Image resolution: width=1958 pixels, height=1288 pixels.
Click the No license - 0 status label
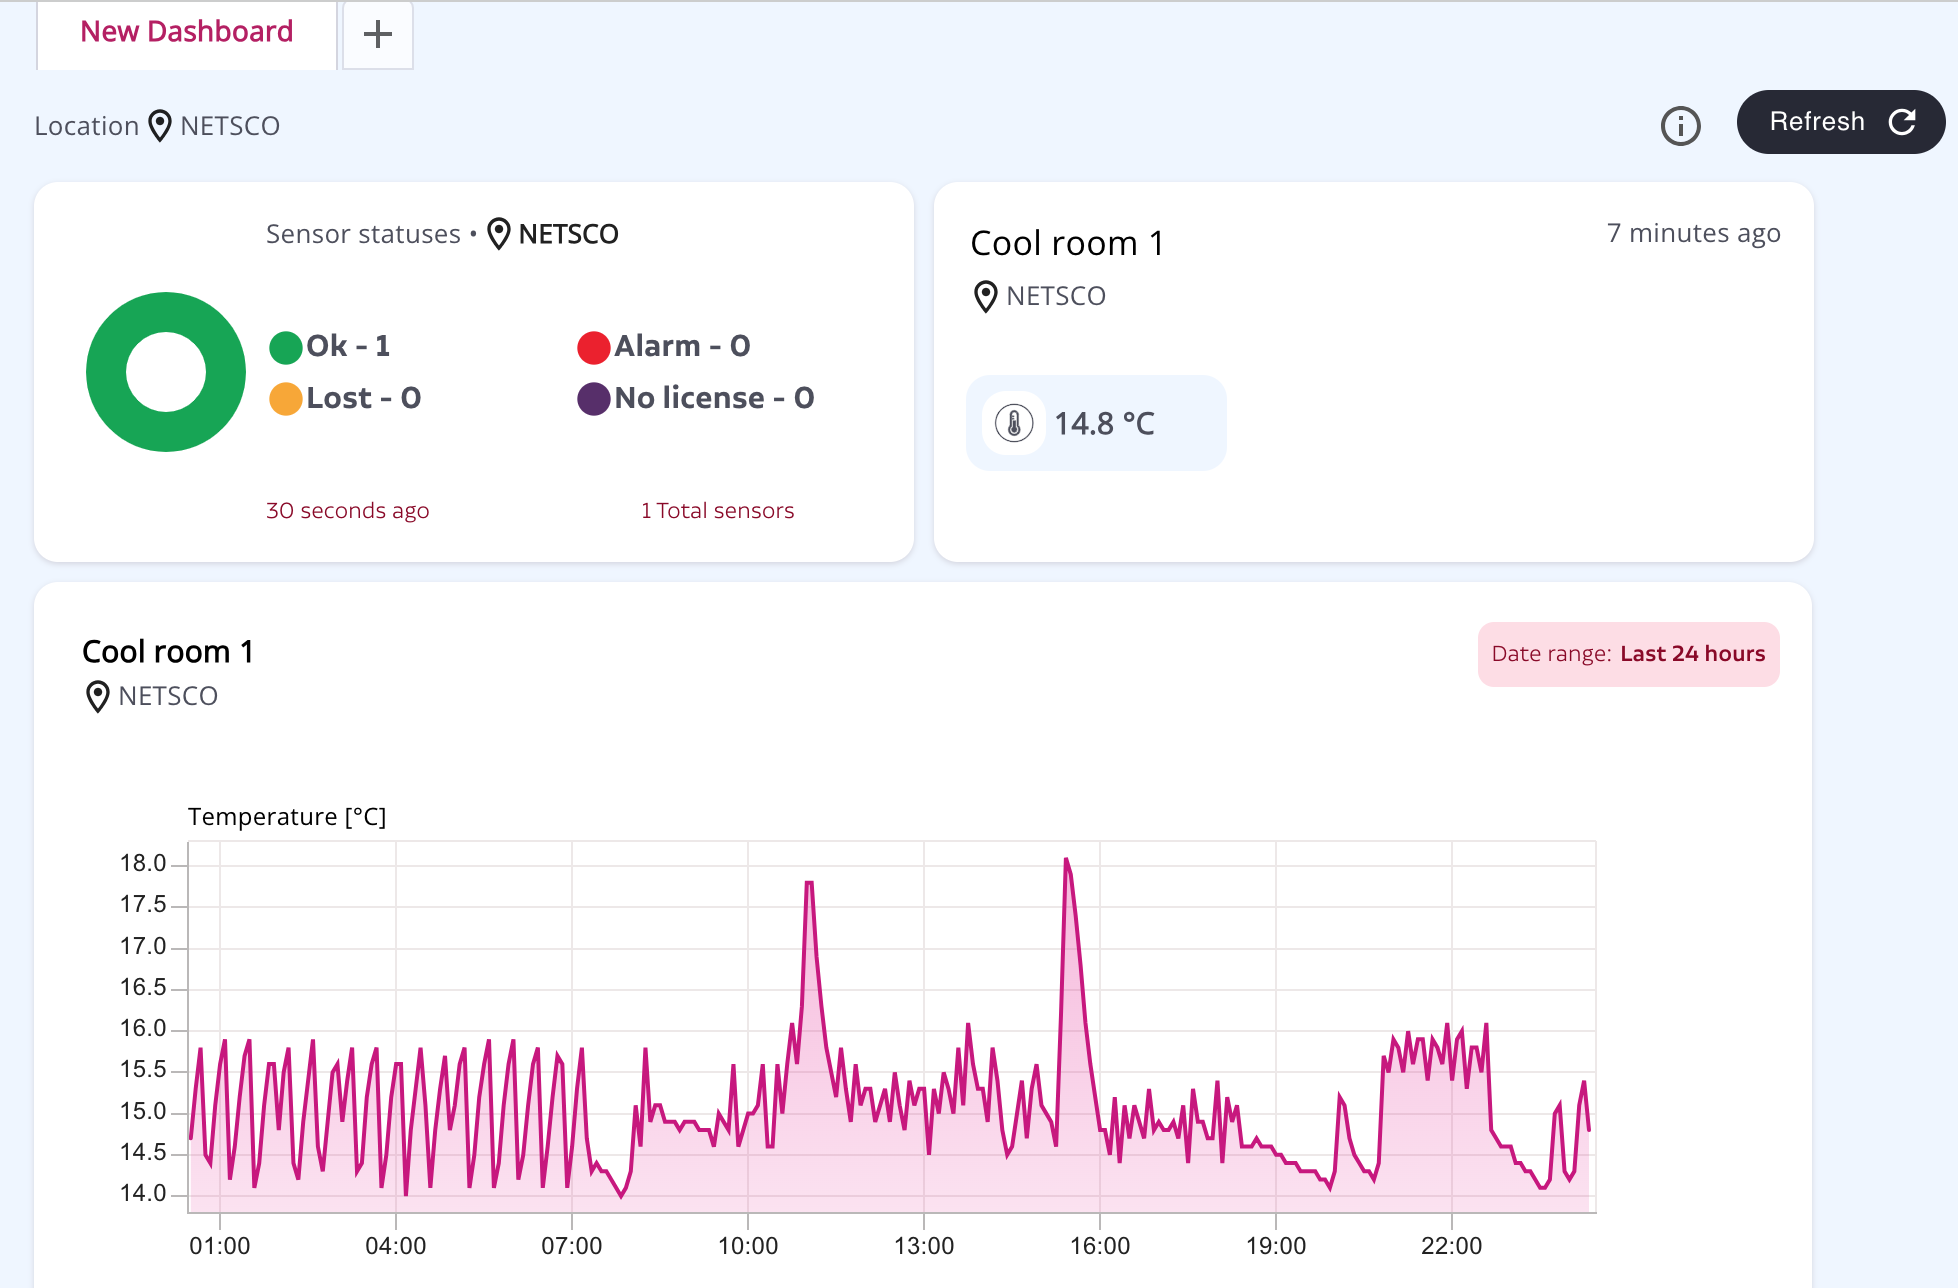click(x=714, y=398)
